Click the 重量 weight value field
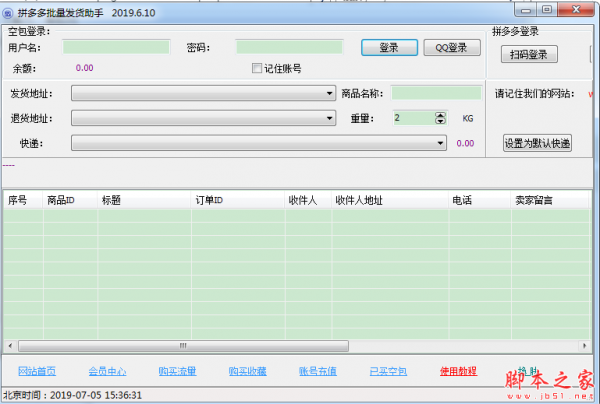The image size is (600, 404). (414, 118)
